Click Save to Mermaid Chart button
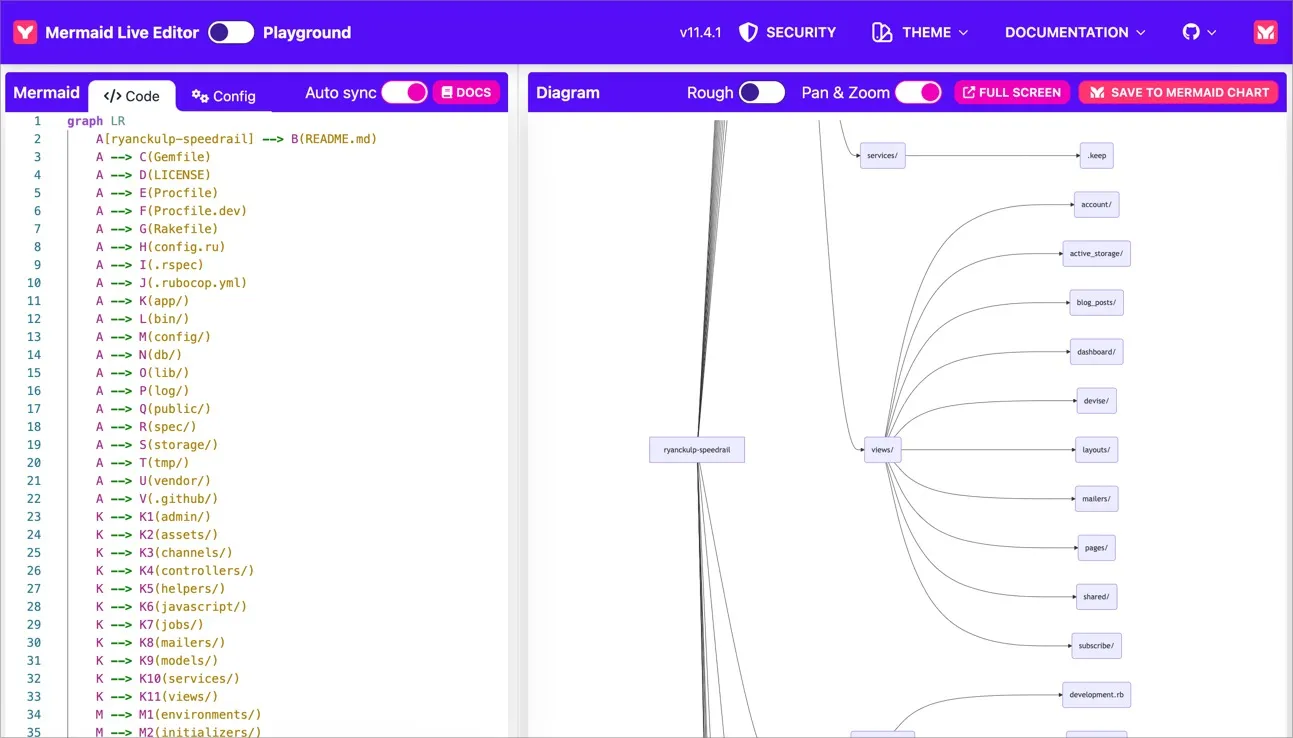The image size is (1293, 738). (1178, 93)
